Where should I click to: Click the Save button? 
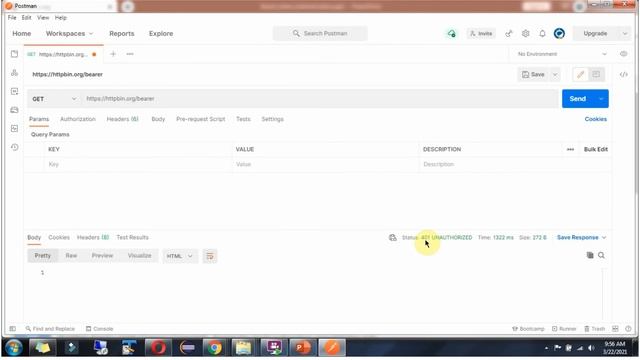pyautogui.click(x=533, y=74)
